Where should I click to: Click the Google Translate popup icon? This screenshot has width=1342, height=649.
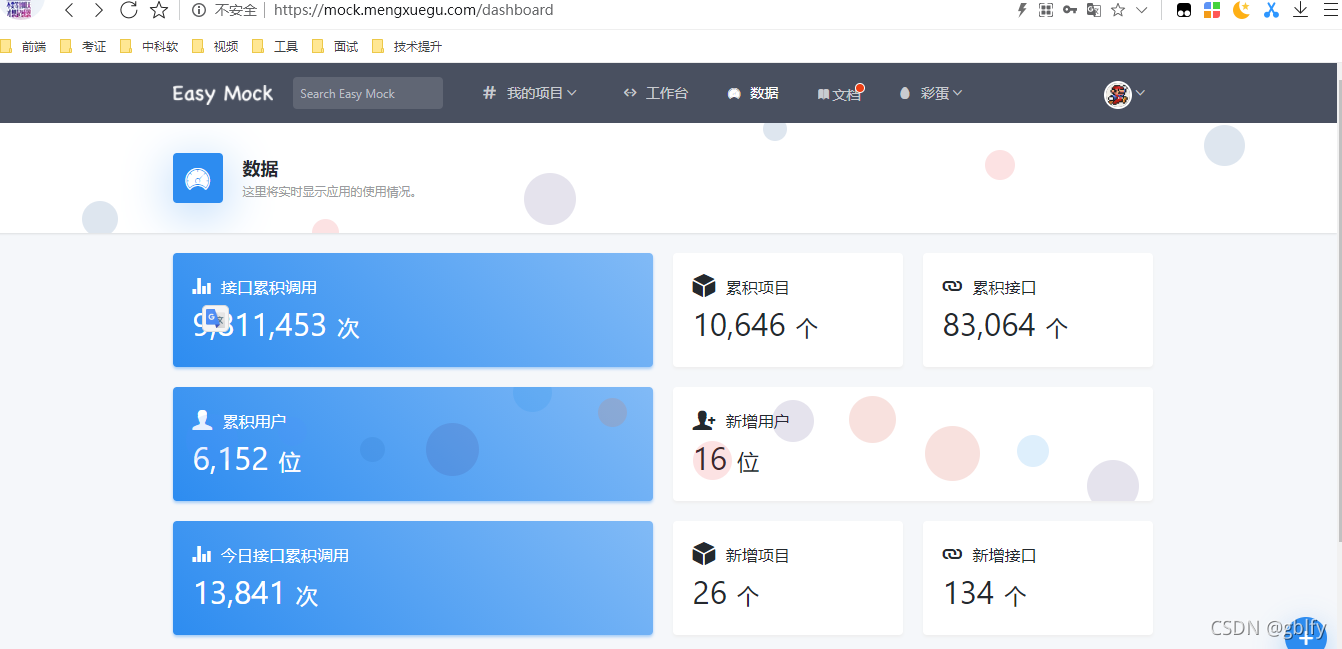[x=215, y=318]
